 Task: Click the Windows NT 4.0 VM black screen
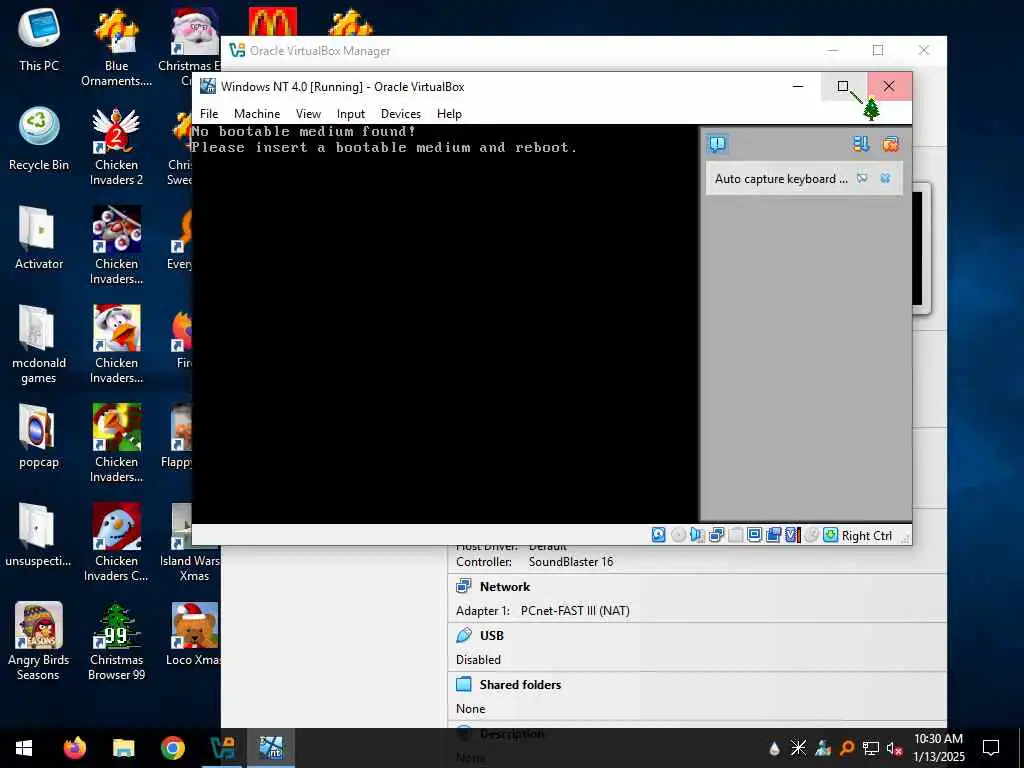click(445, 323)
